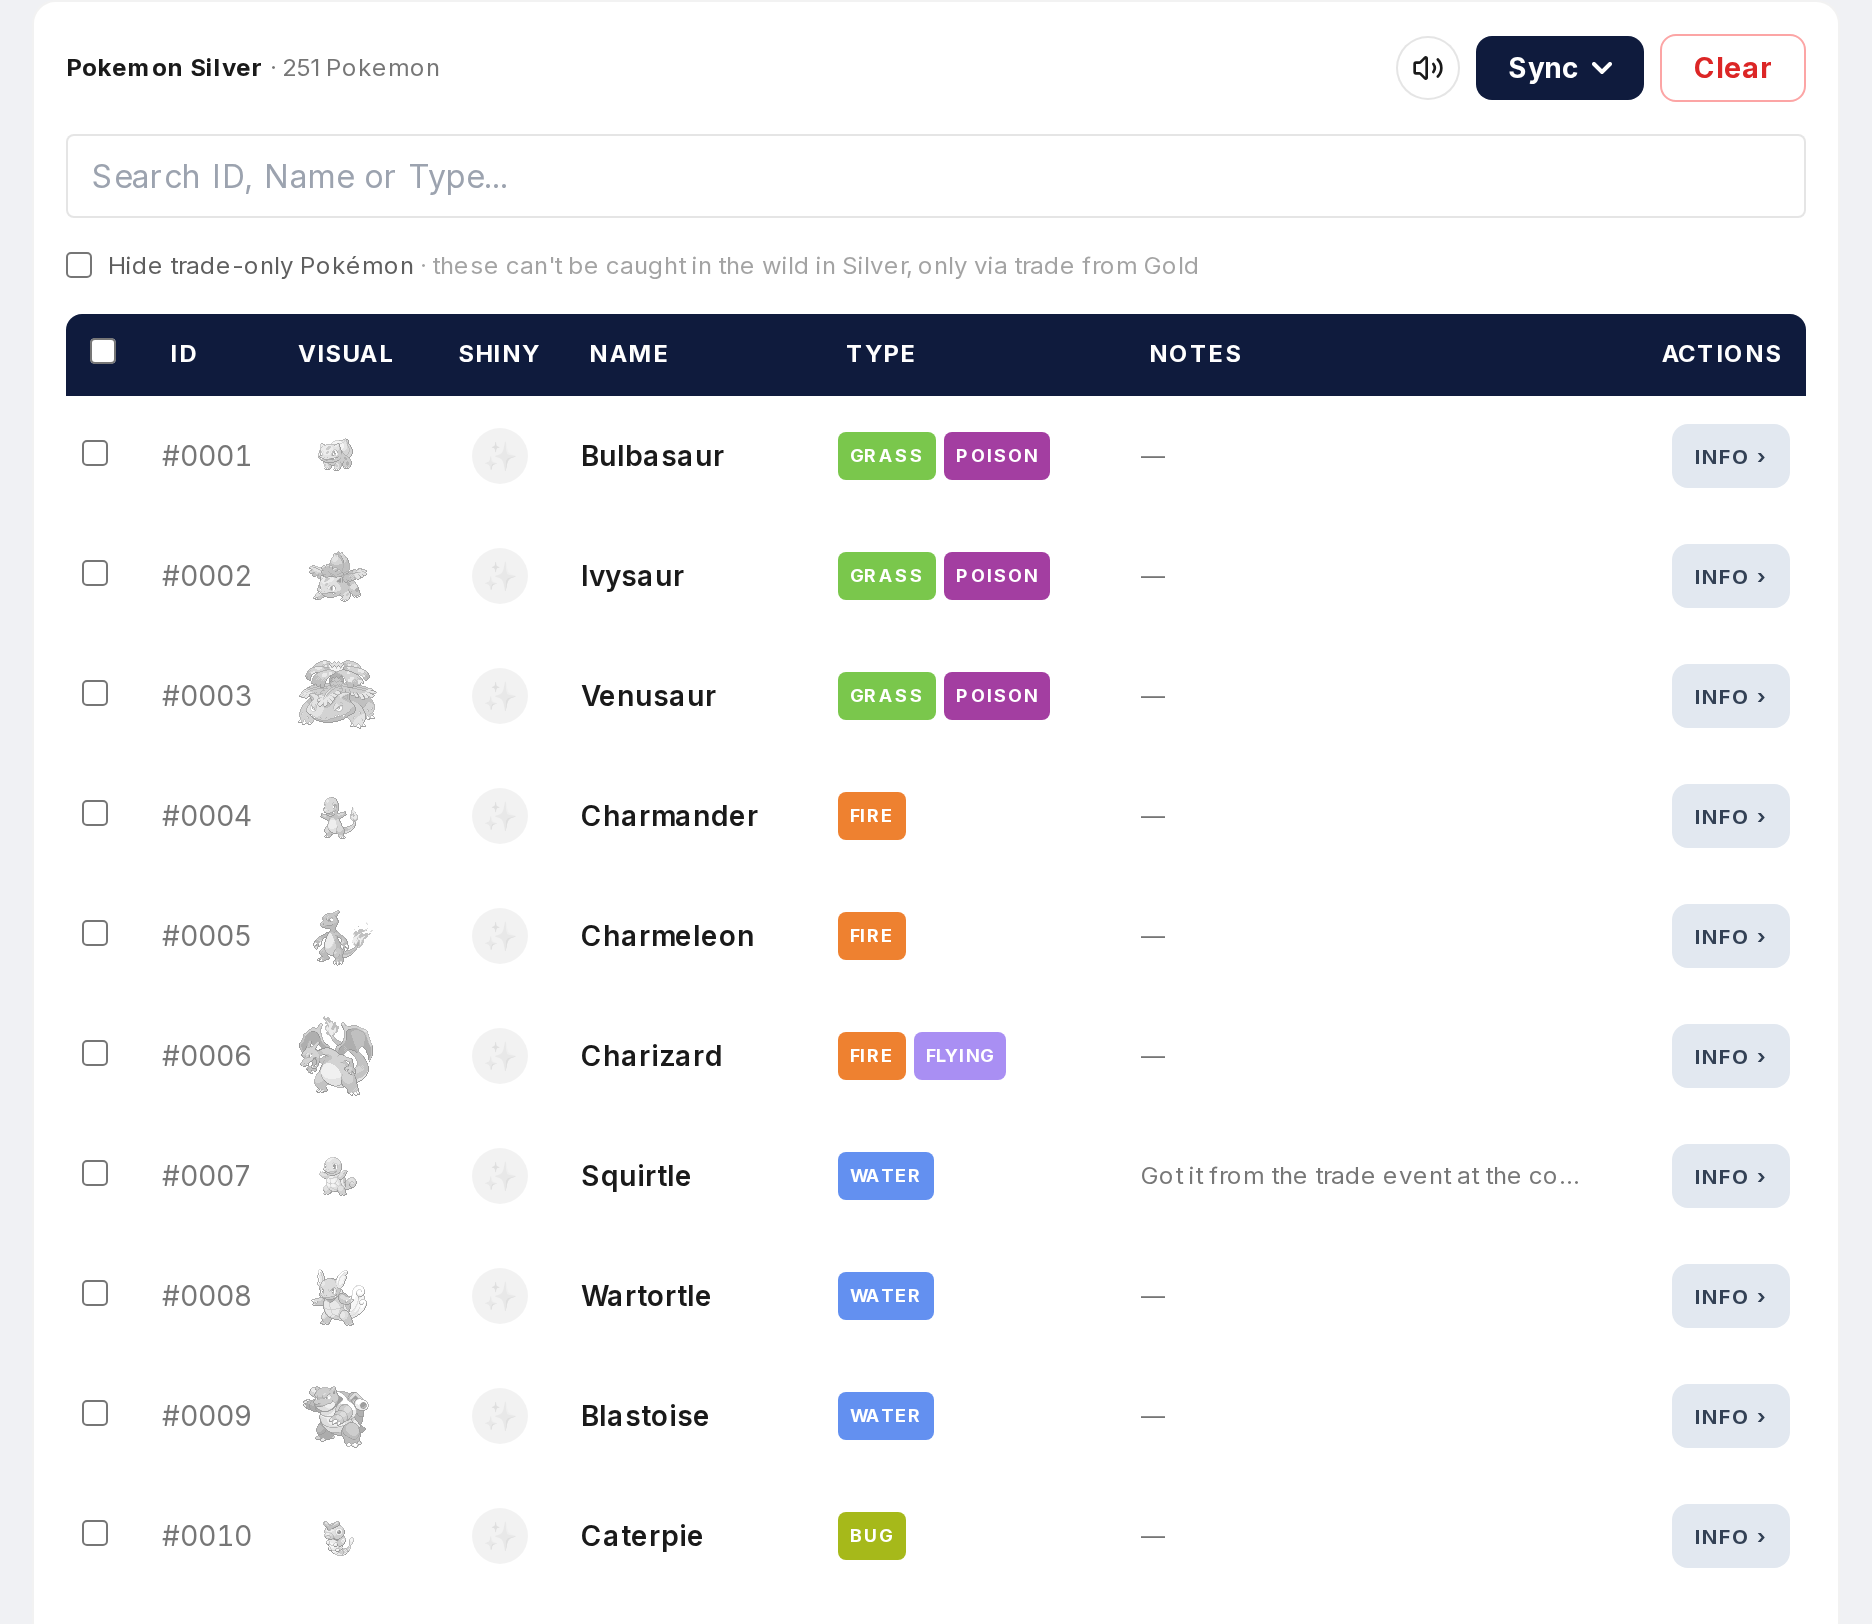This screenshot has width=1872, height=1624.
Task: Check the select-all checkbox in table header
Action: pos(103,351)
